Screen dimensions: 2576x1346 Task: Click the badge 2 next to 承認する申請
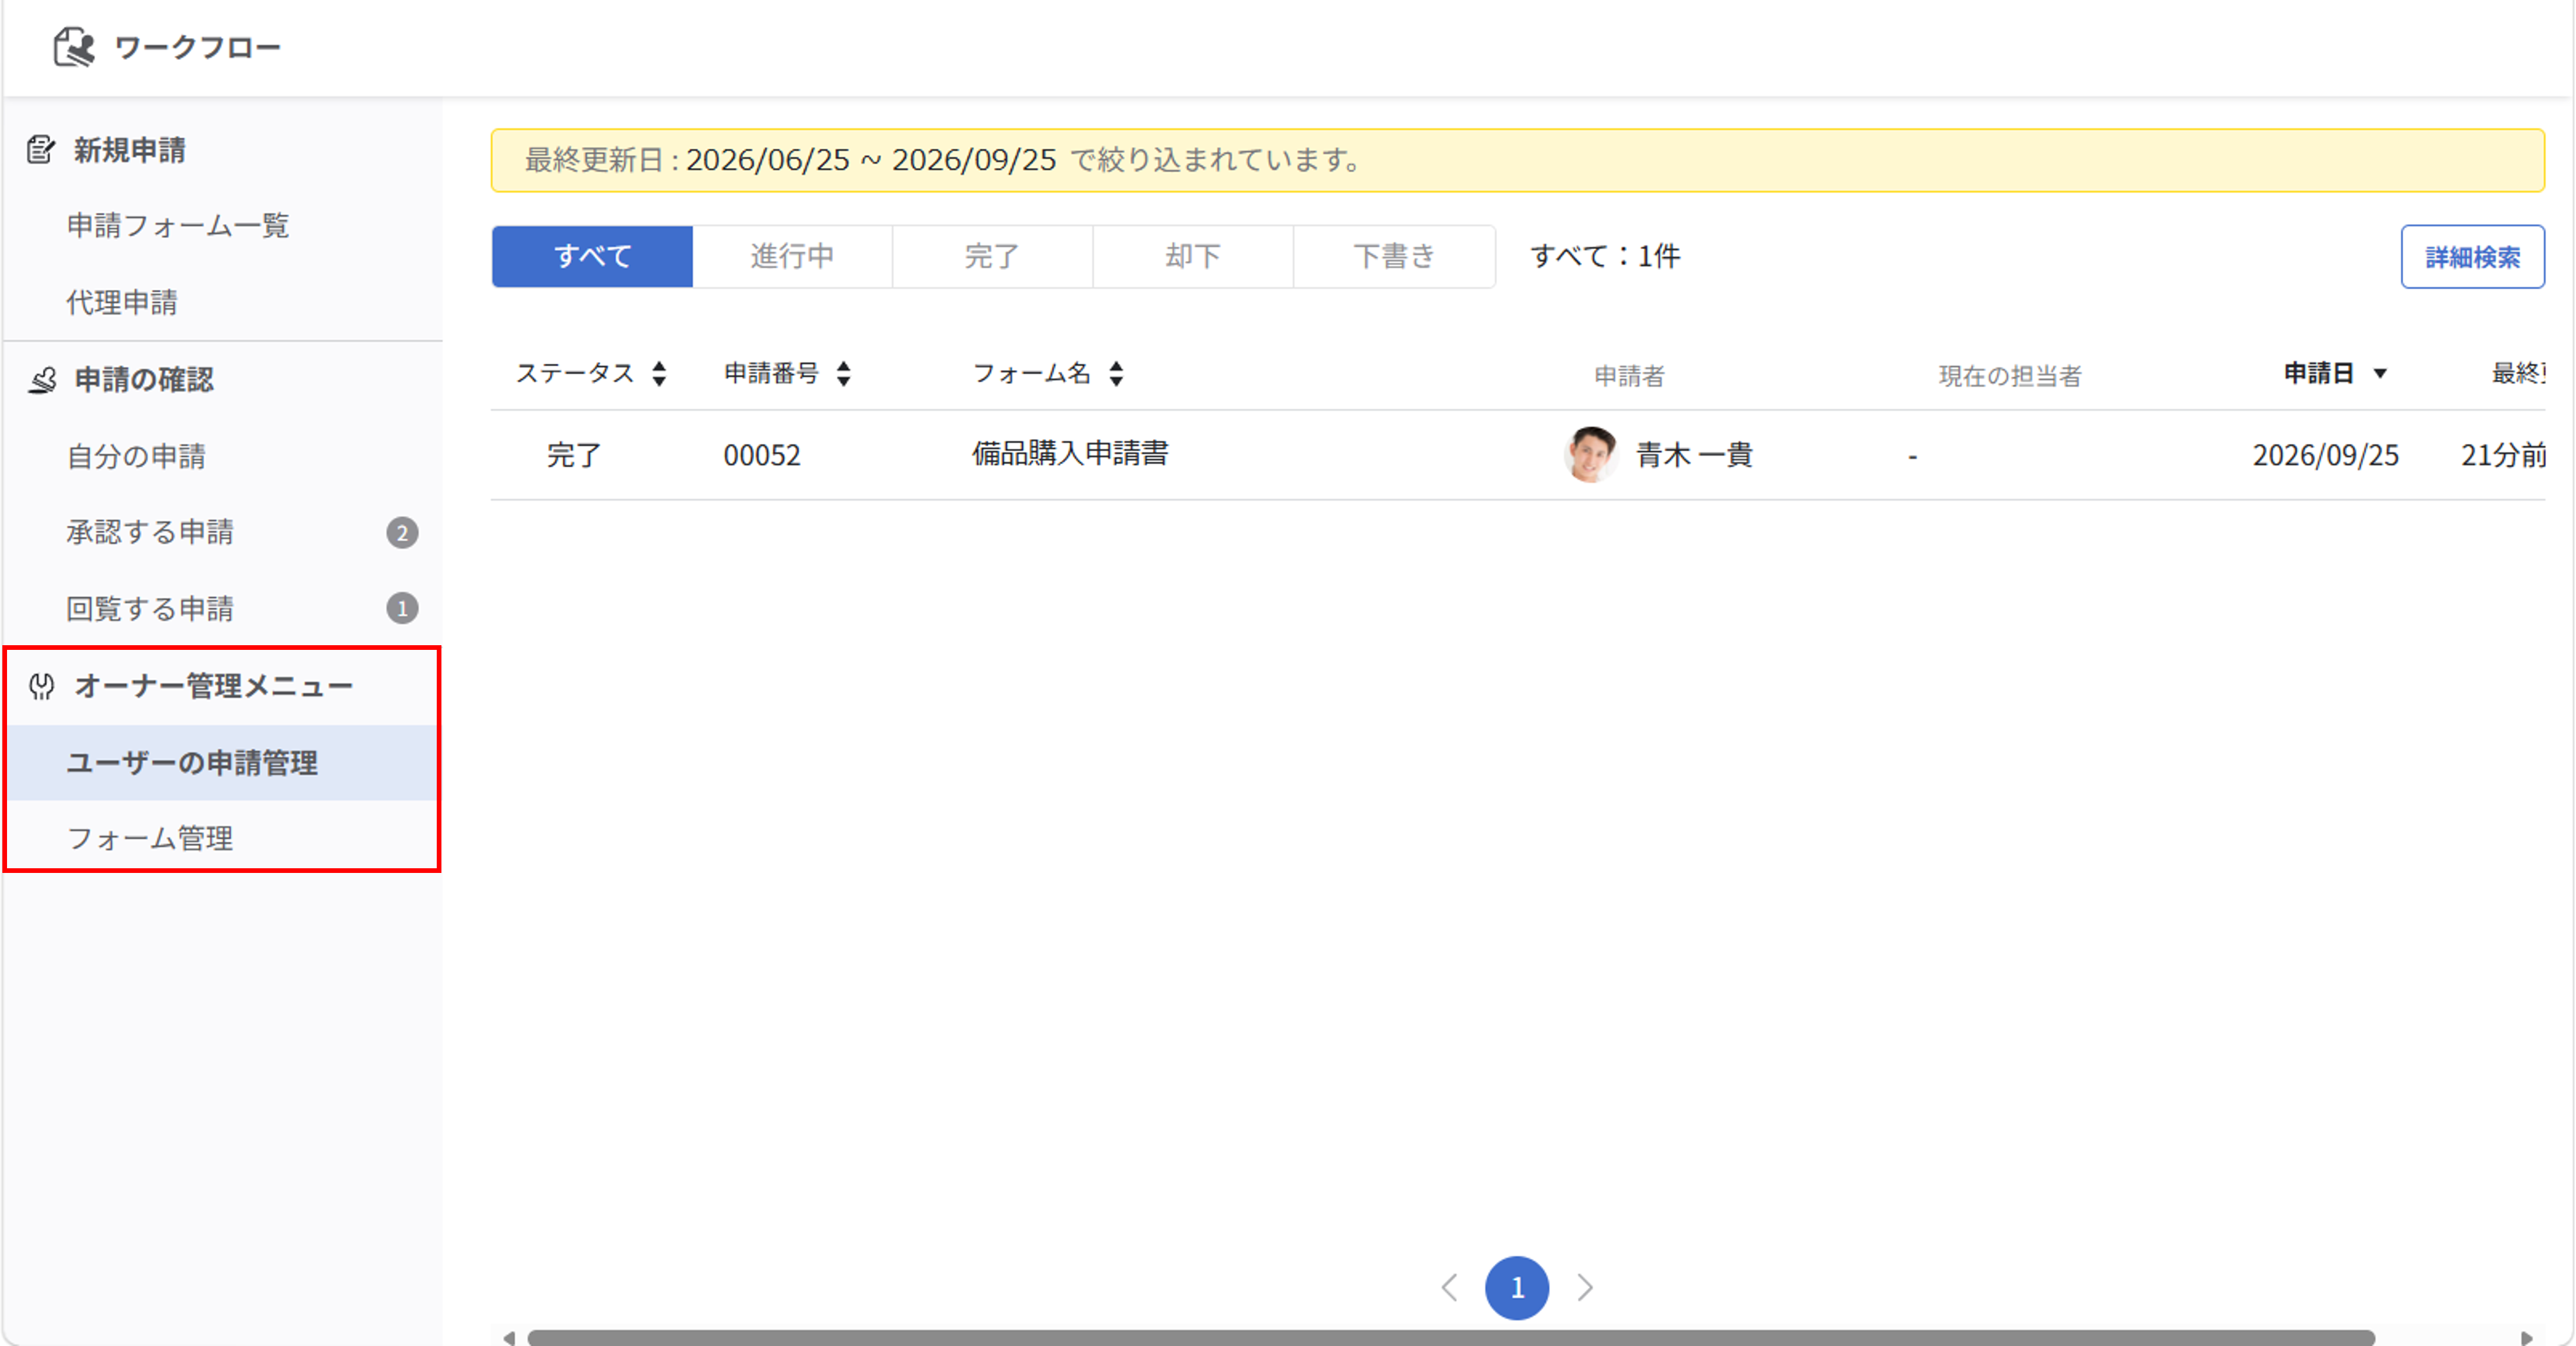[x=402, y=533]
